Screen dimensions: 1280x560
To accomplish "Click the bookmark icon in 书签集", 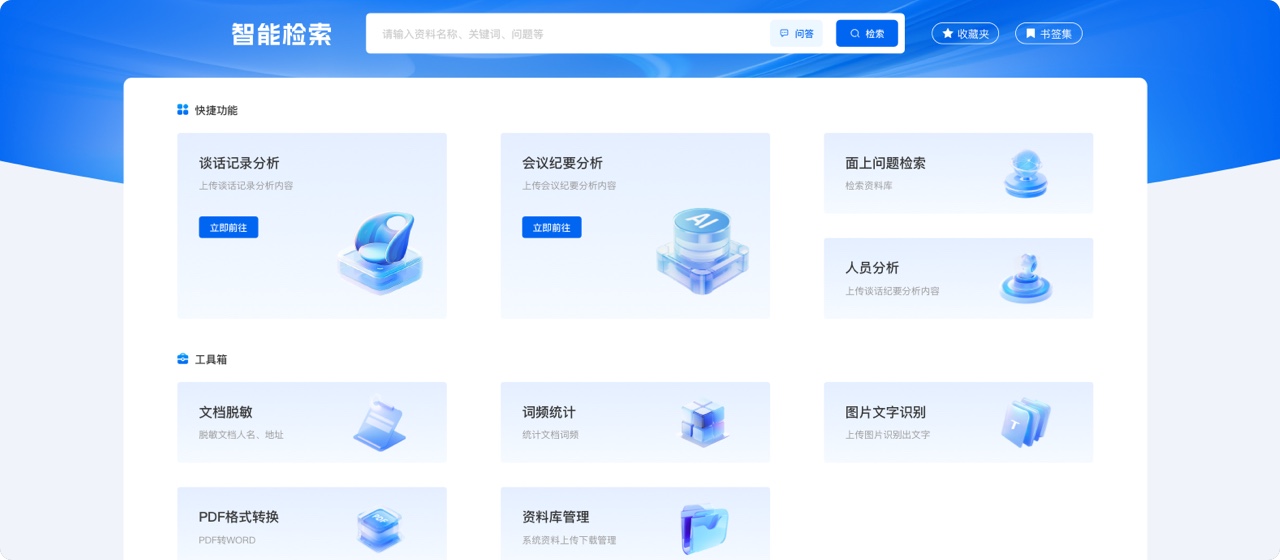I will click(1030, 34).
